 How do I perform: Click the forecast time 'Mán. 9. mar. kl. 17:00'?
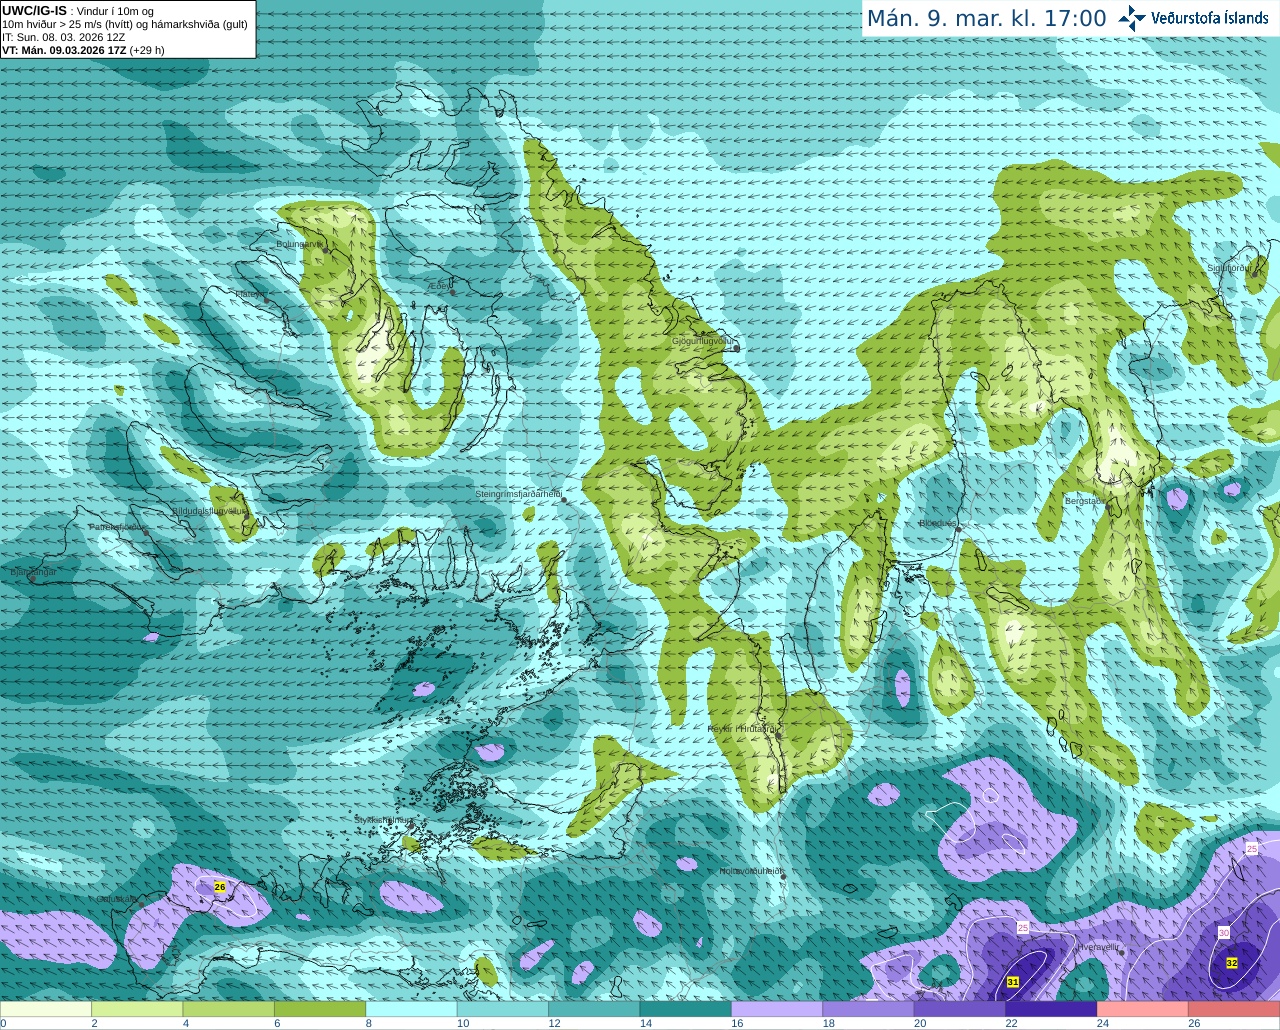(x=986, y=18)
